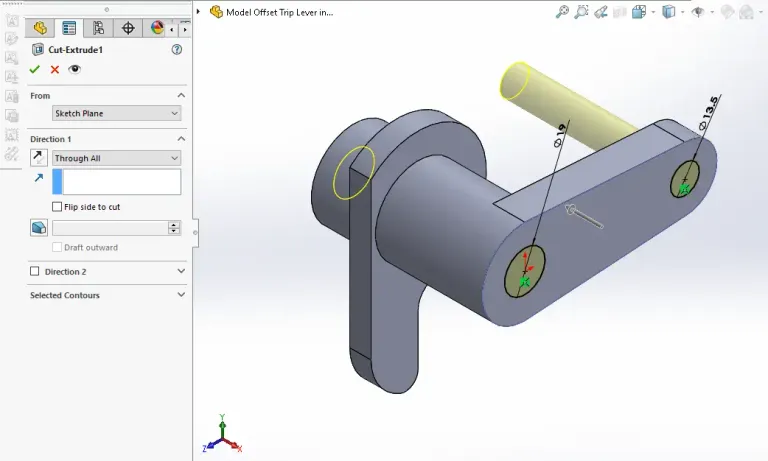Click the Reverse Direction arrow button

point(38,158)
